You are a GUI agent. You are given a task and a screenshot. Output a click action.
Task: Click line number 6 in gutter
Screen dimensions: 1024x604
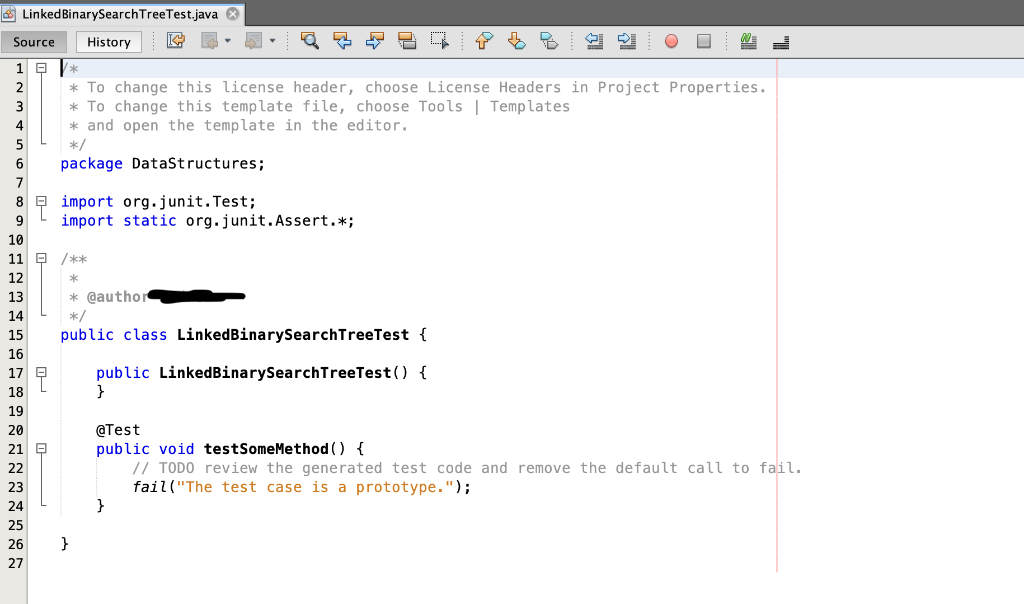tap(20, 164)
